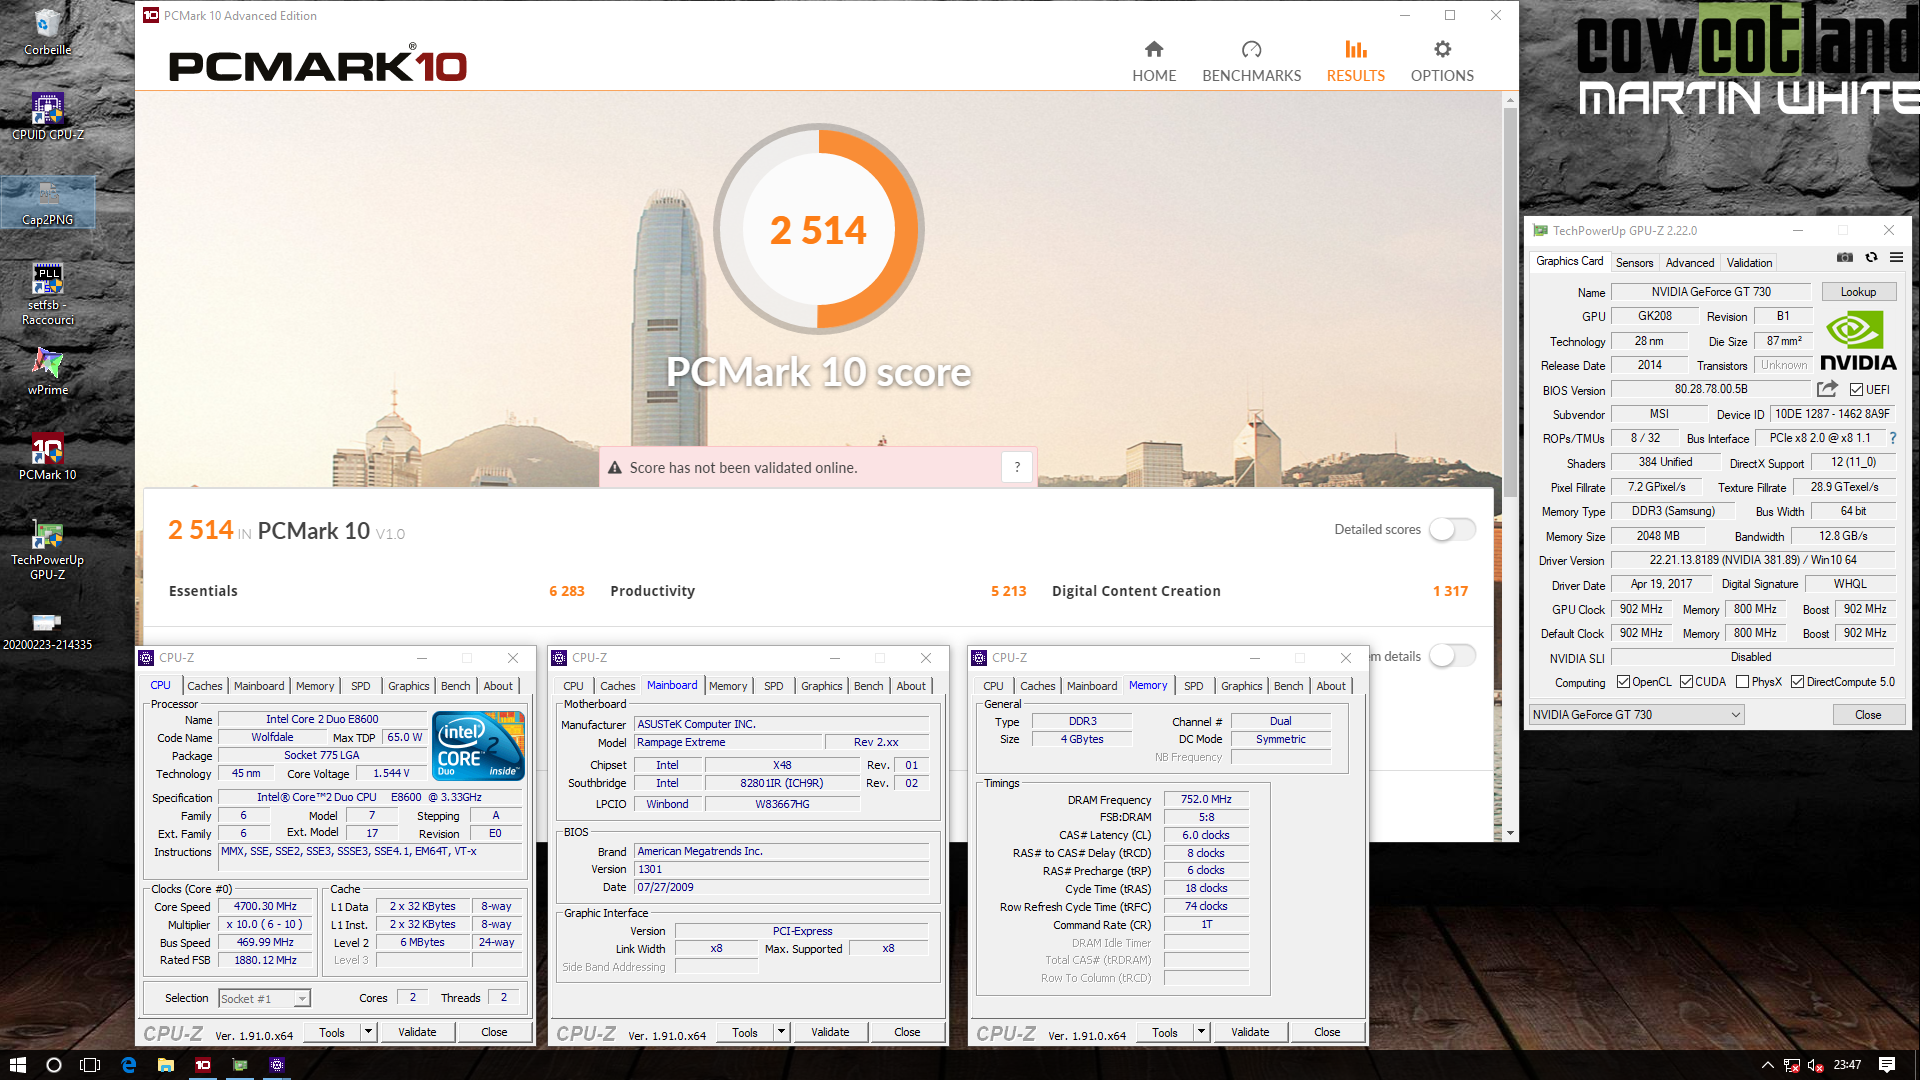Toggle the system details switch in PCMark

click(1452, 656)
